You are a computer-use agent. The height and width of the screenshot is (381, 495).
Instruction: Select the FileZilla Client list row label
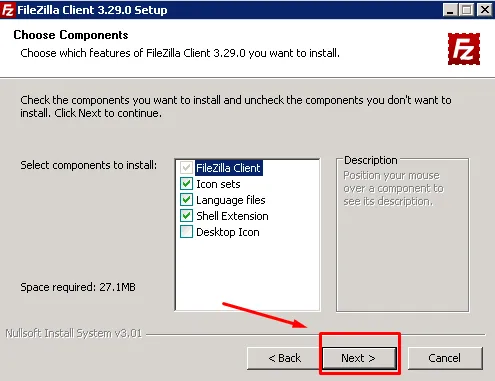point(229,168)
